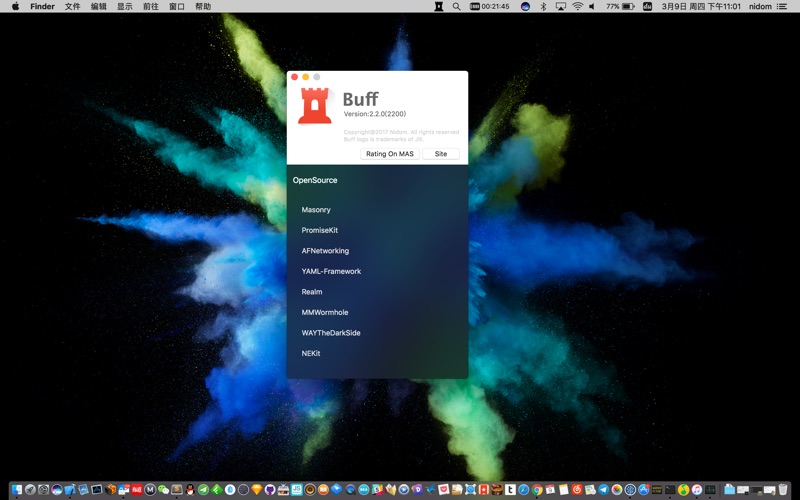The image size is (800, 500).
Task: Click the Rating On MAS button
Action: point(390,154)
